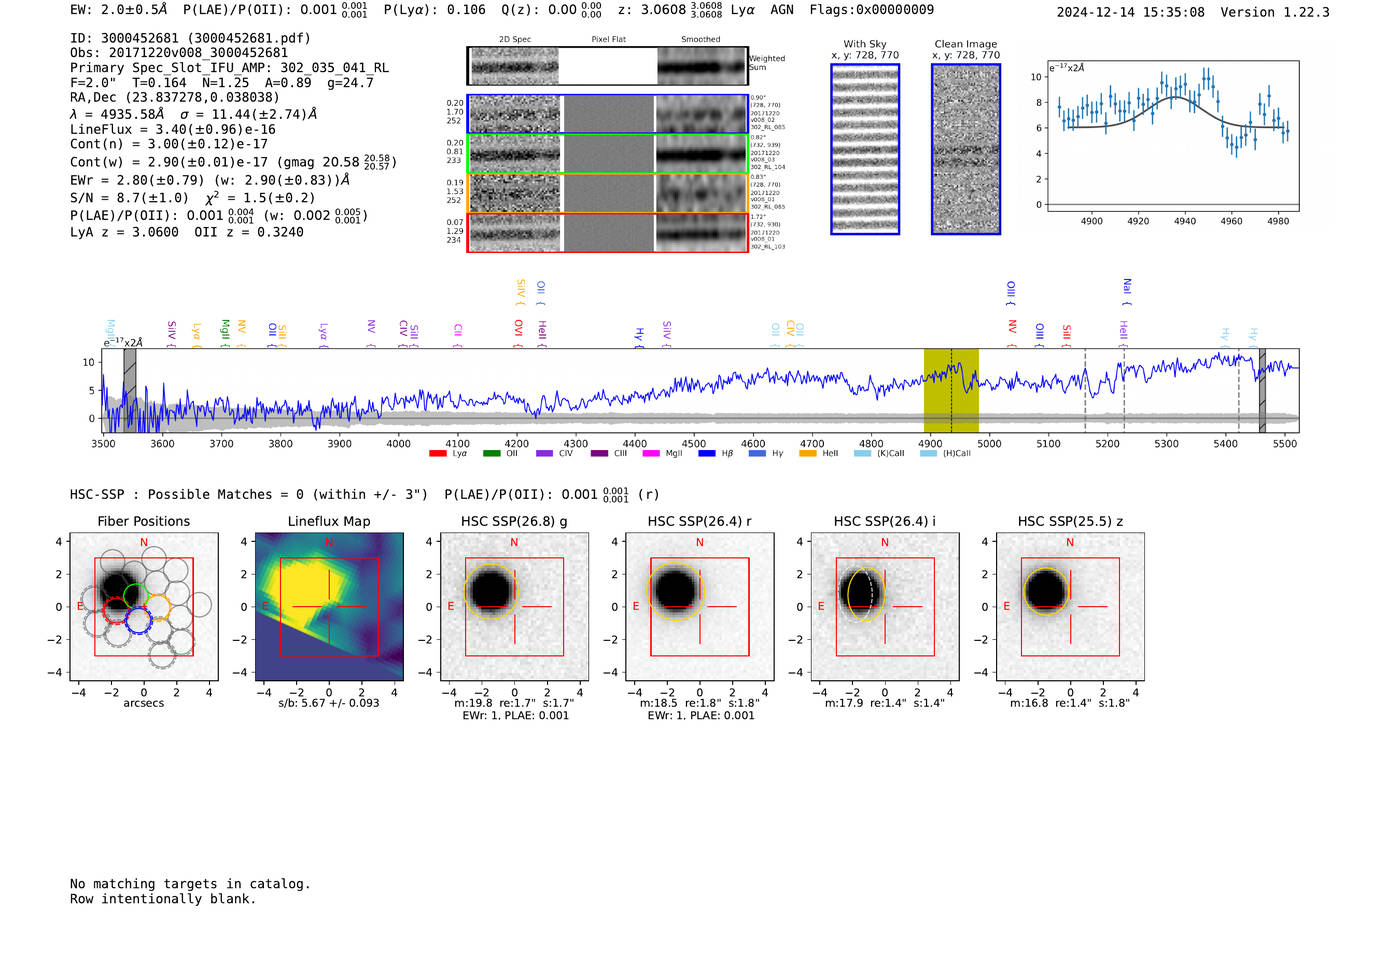Image resolution: width=1400 pixels, height=953 pixels.
Task: Click the 'm:17.9 re:1.4" s:1.4"' caption
Action: pos(885,703)
